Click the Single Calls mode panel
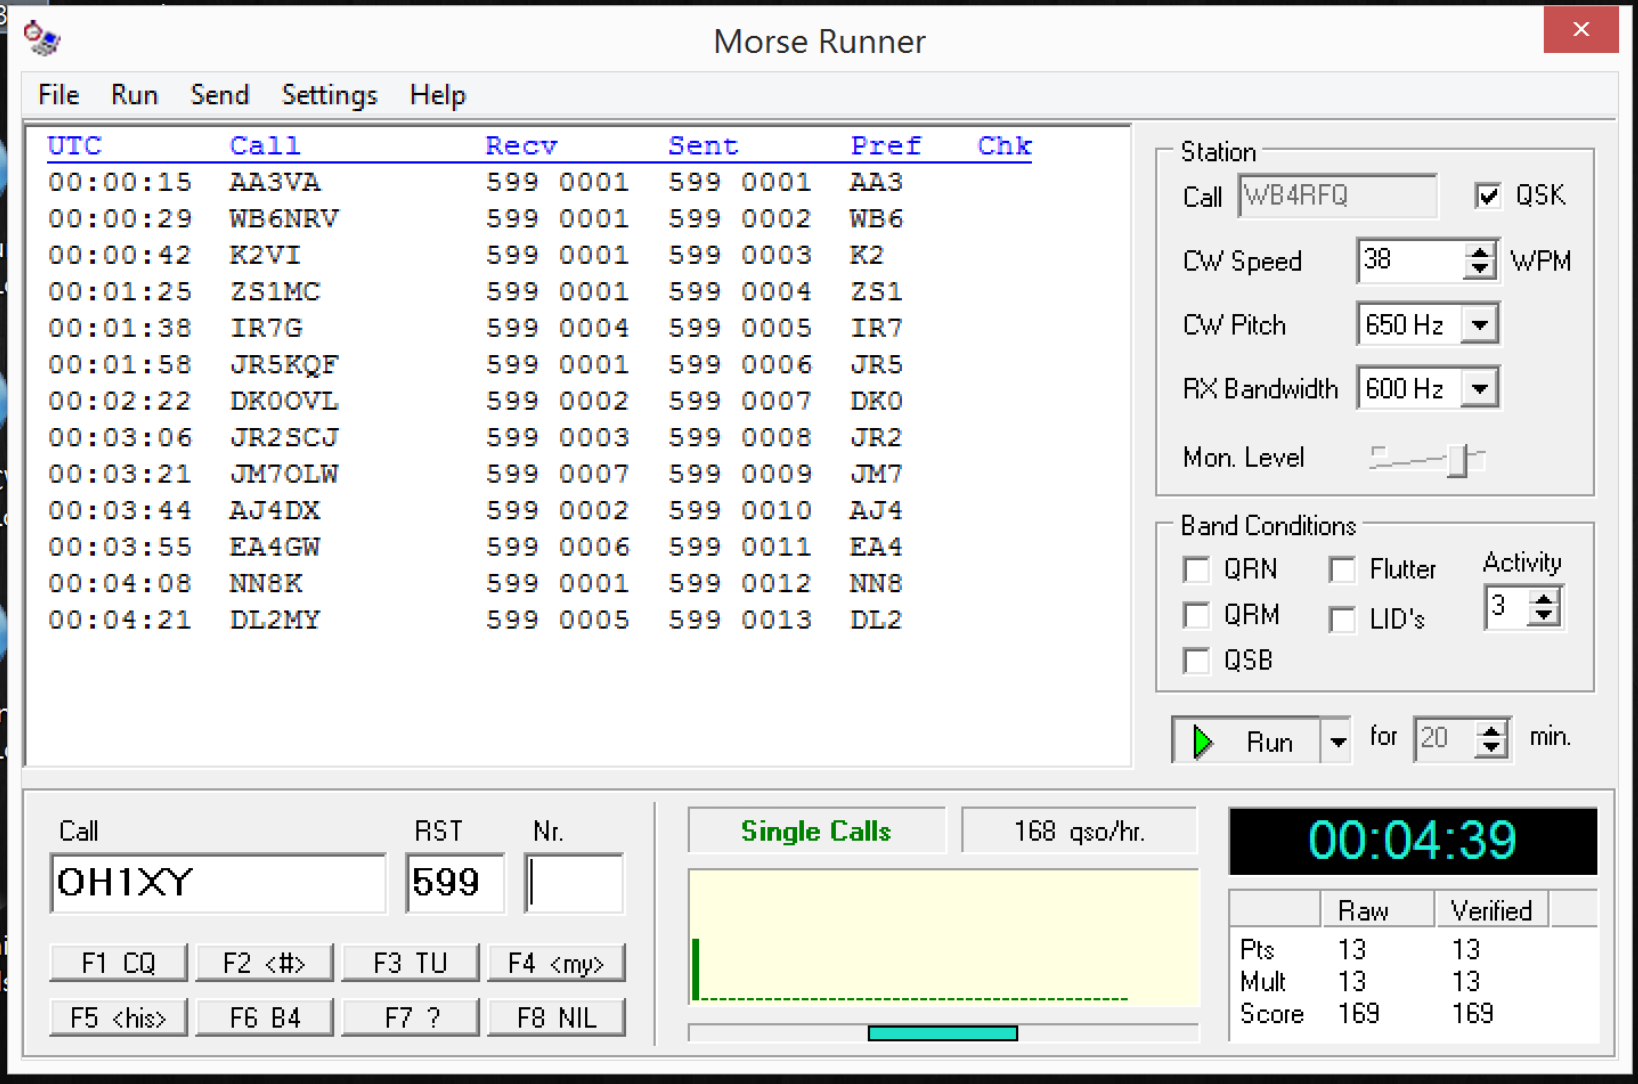Screen dimensions: 1638x1084 816,831
